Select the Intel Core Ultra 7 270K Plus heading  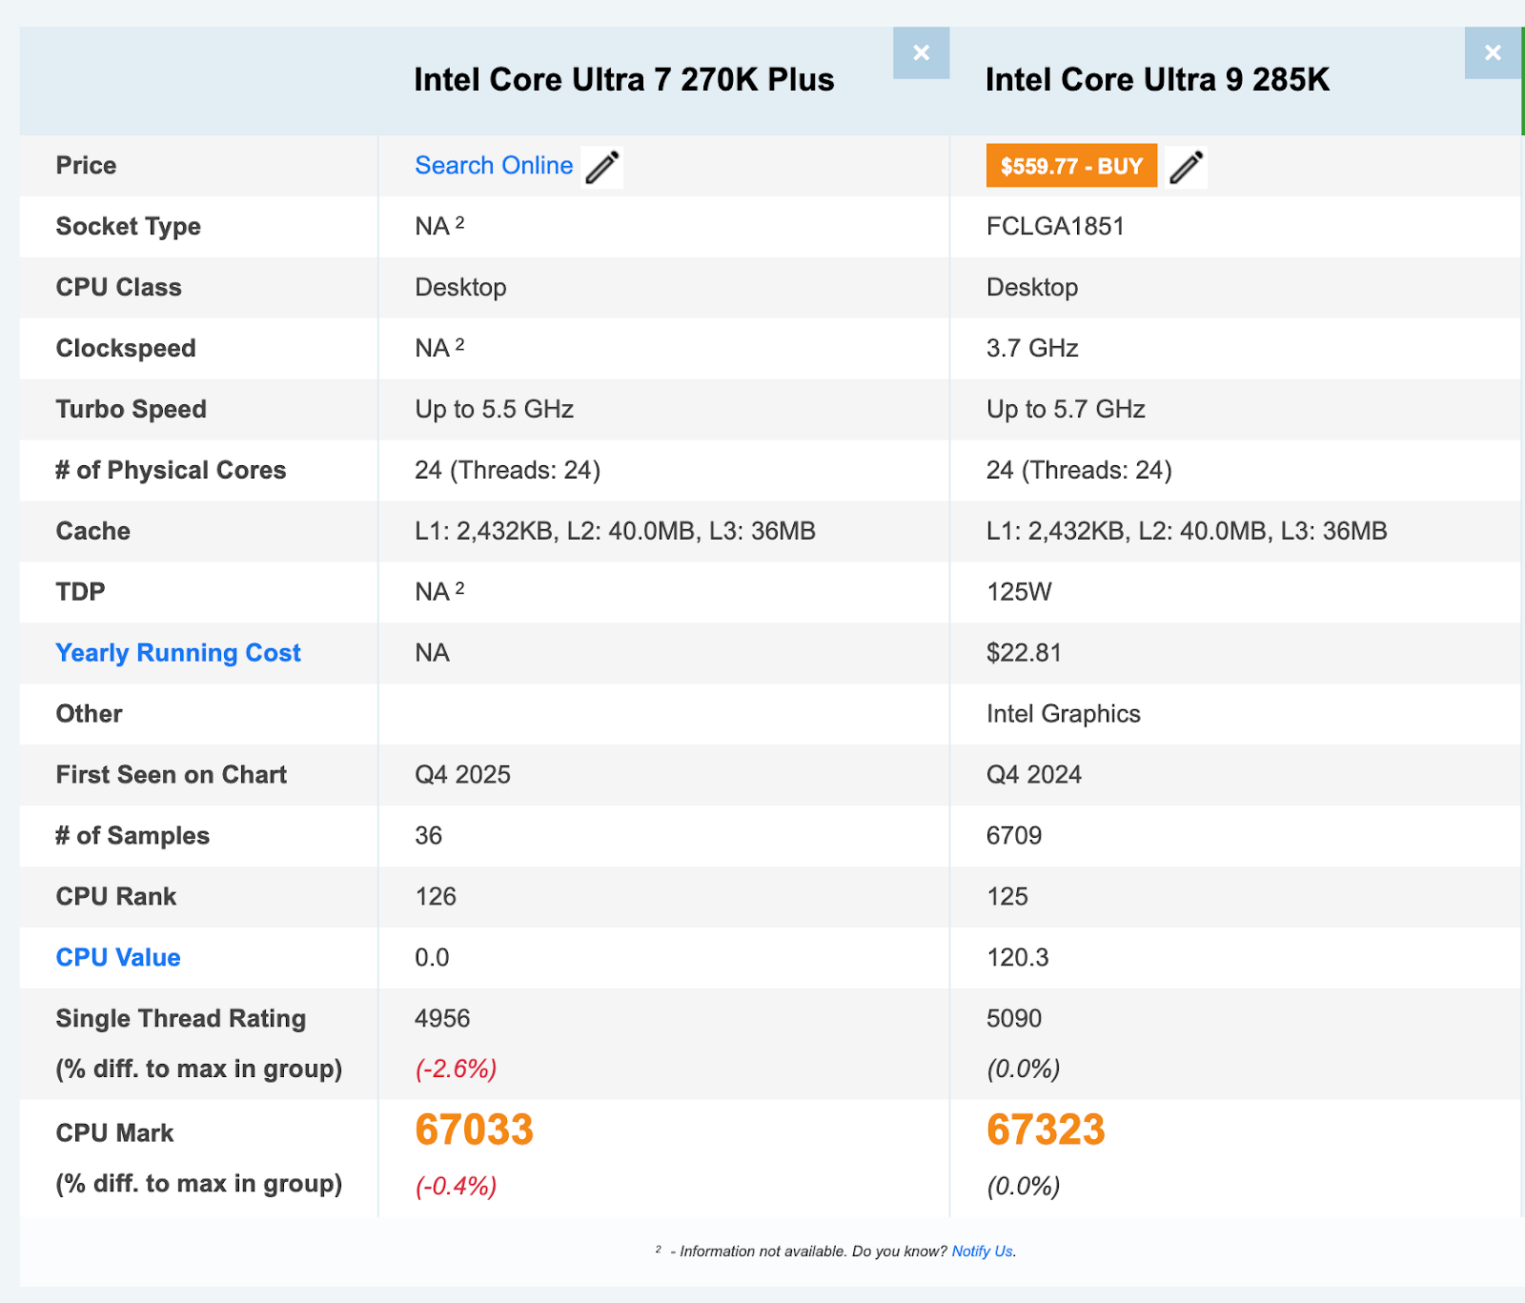(x=624, y=79)
